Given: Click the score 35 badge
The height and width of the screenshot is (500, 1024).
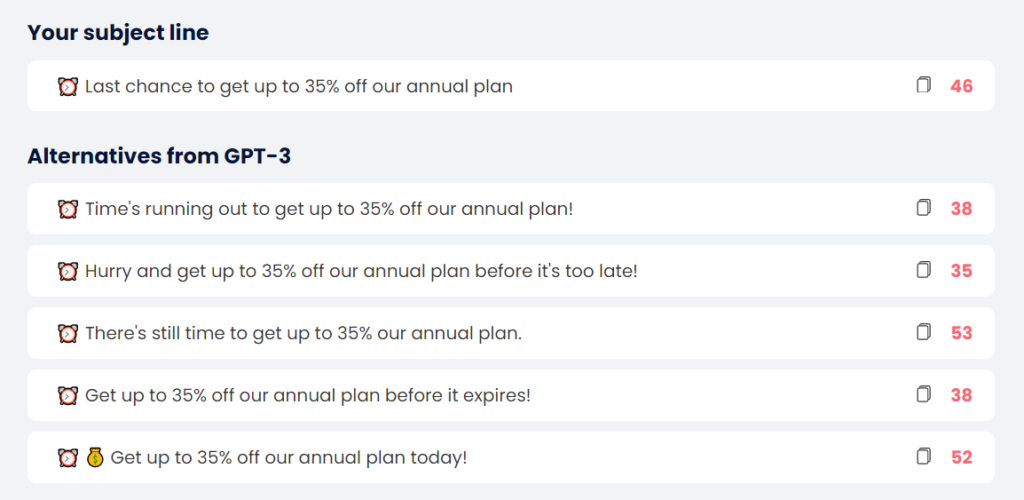Looking at the screenshot, I should (961, 271).
